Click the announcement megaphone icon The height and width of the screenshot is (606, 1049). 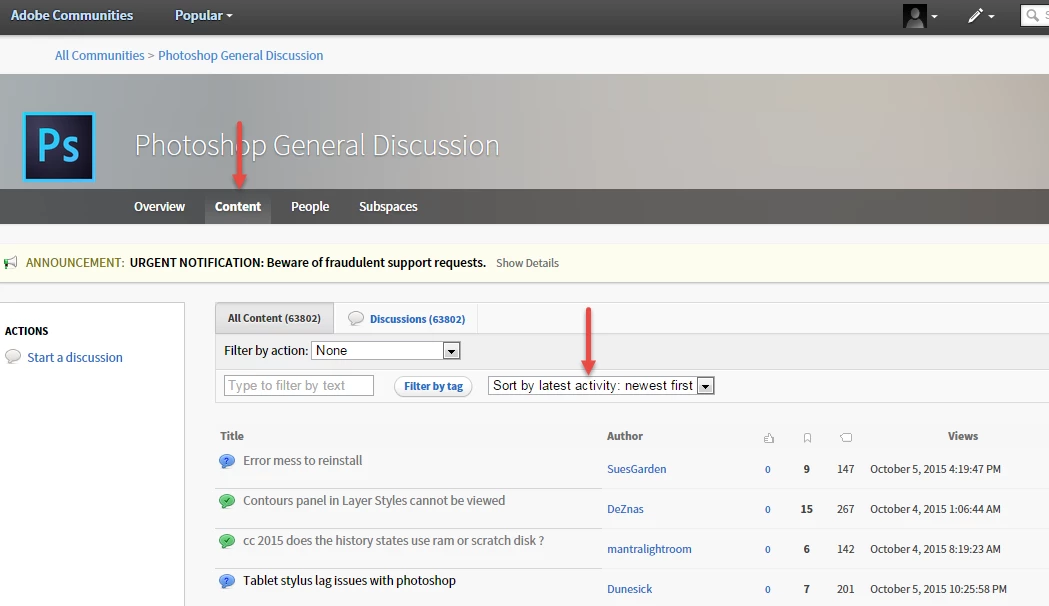(11, 263)
